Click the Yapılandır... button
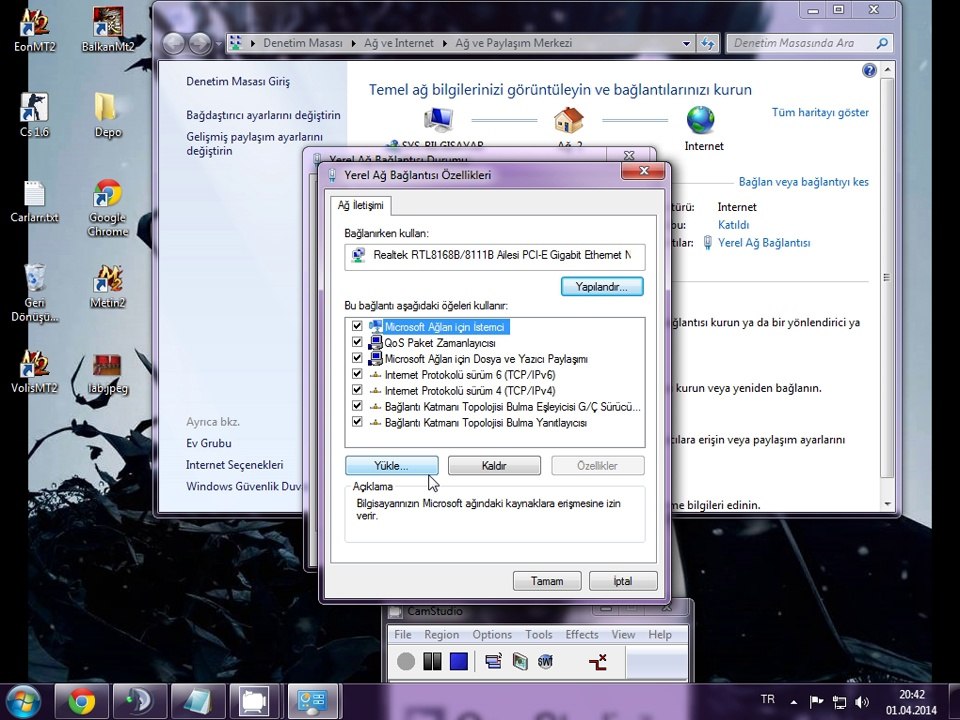Image resolution: width=960 pixels, height=720 pixels. pos(602,287)
